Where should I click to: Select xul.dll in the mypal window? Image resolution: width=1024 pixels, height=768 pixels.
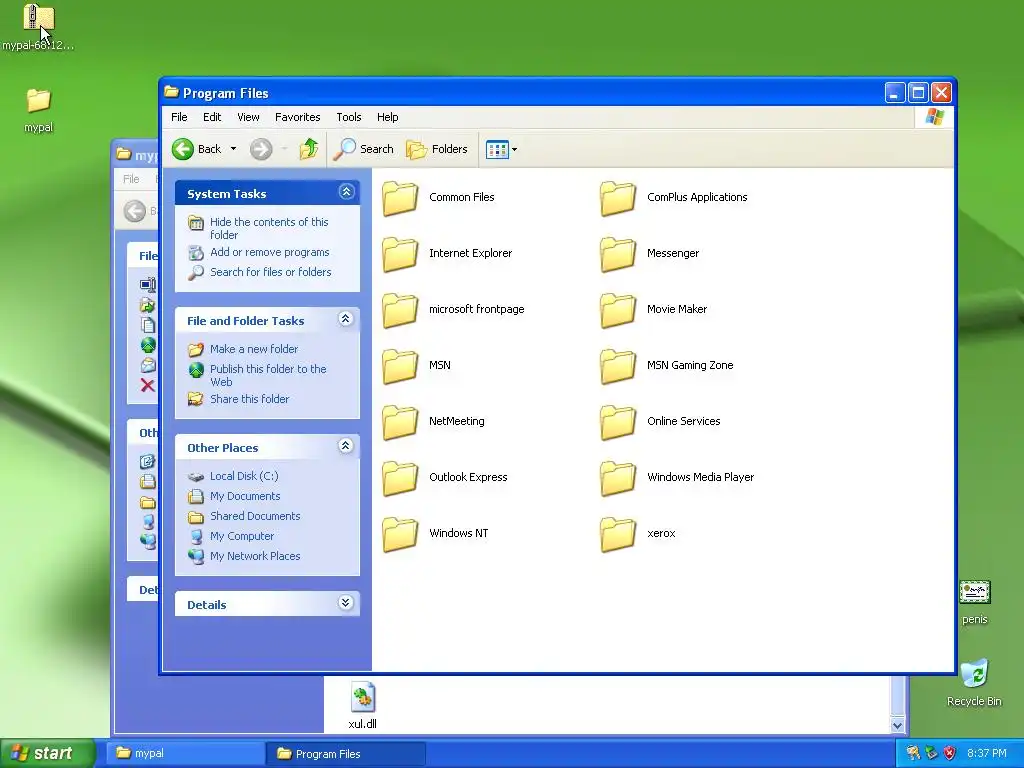pyautogui.click(x=362, y=705)
